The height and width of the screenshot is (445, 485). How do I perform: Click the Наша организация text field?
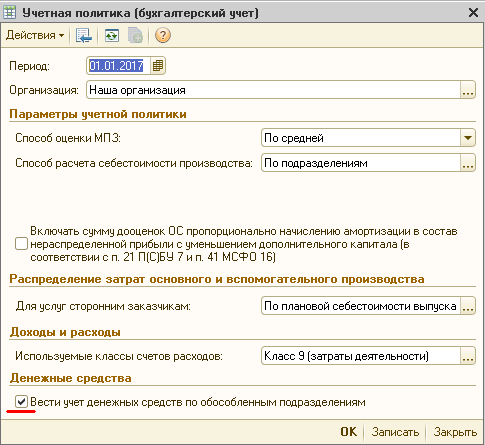tap(273, 90)
